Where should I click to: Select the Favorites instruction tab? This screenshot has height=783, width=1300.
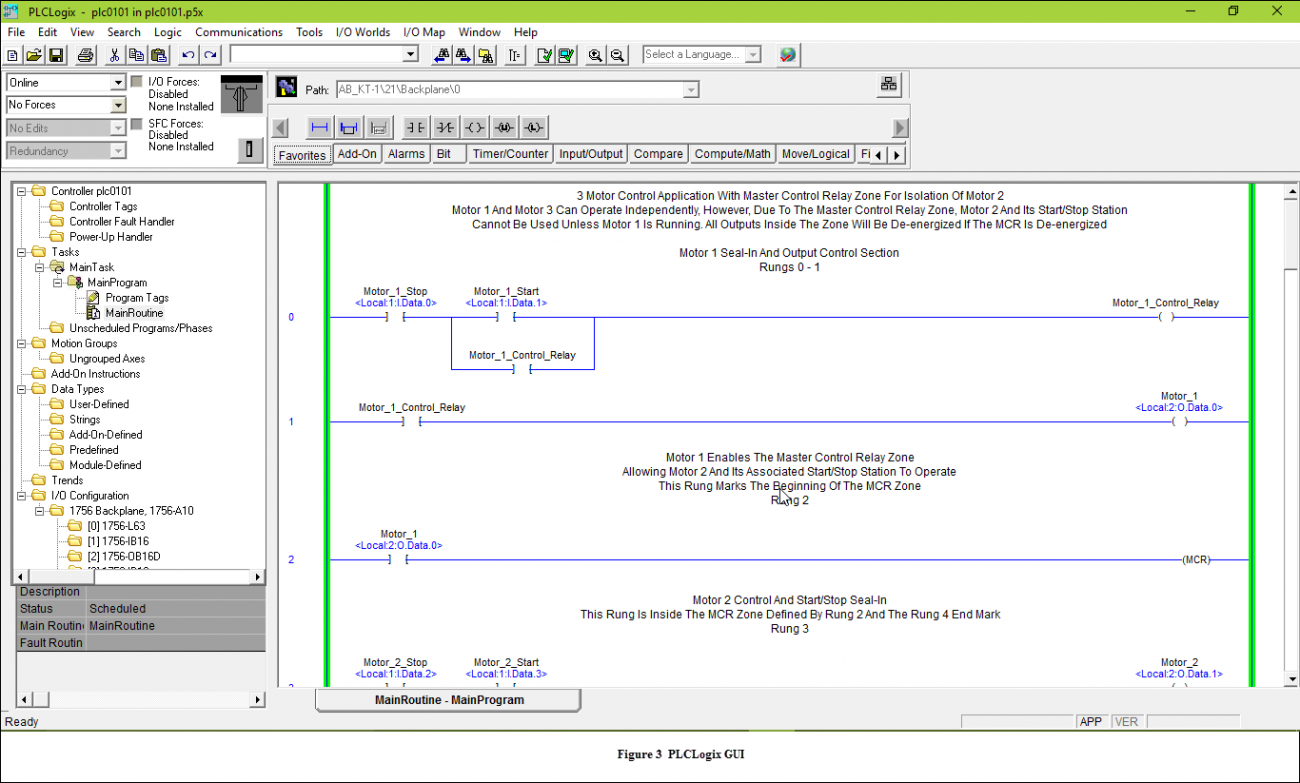pos(302,155)
